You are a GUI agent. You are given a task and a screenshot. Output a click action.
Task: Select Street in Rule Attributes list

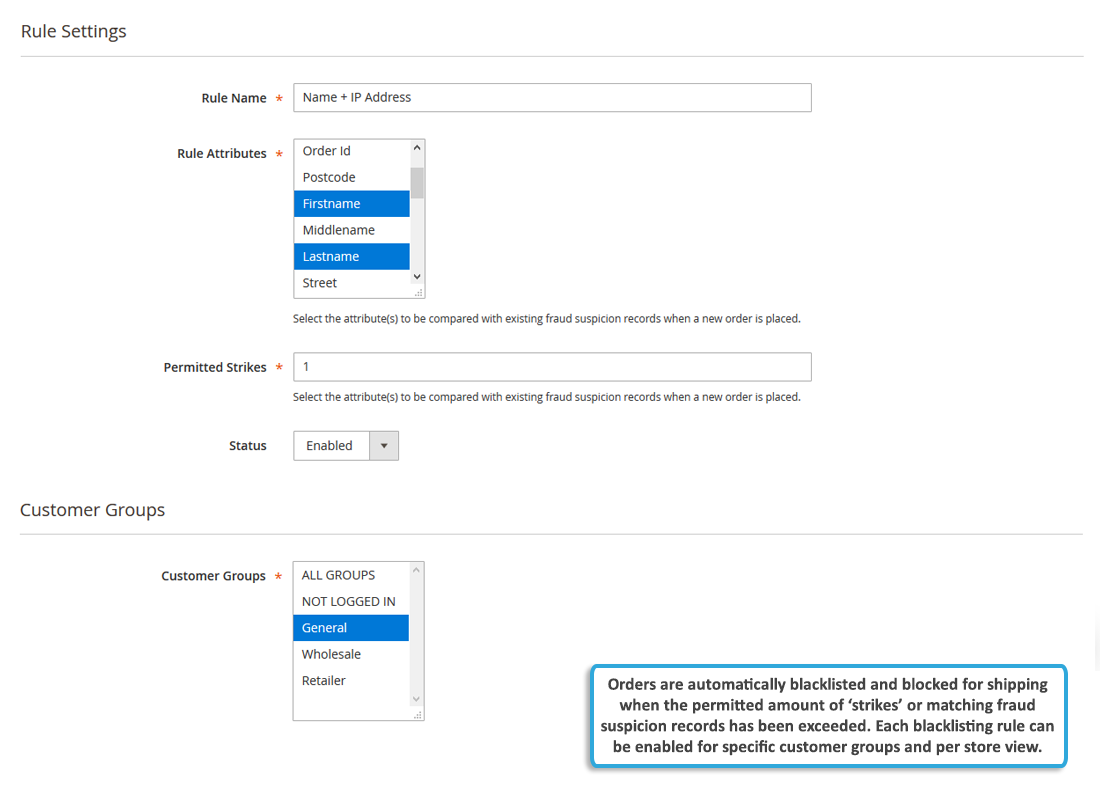pos(351,283)
